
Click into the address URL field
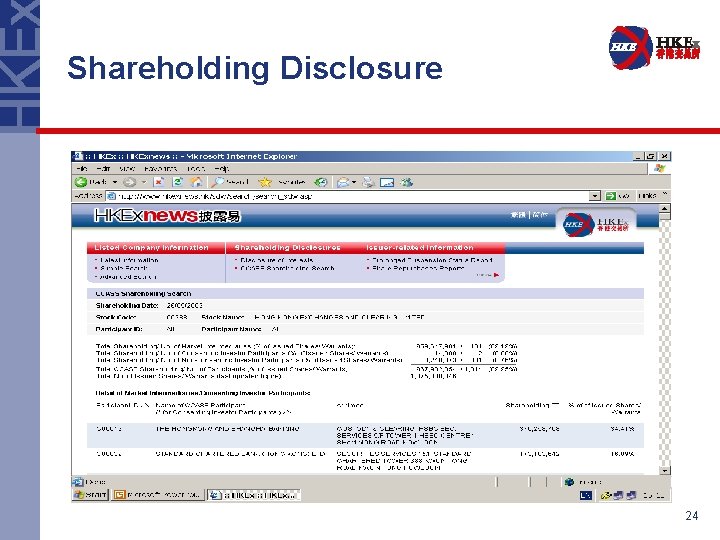[348, 196]
